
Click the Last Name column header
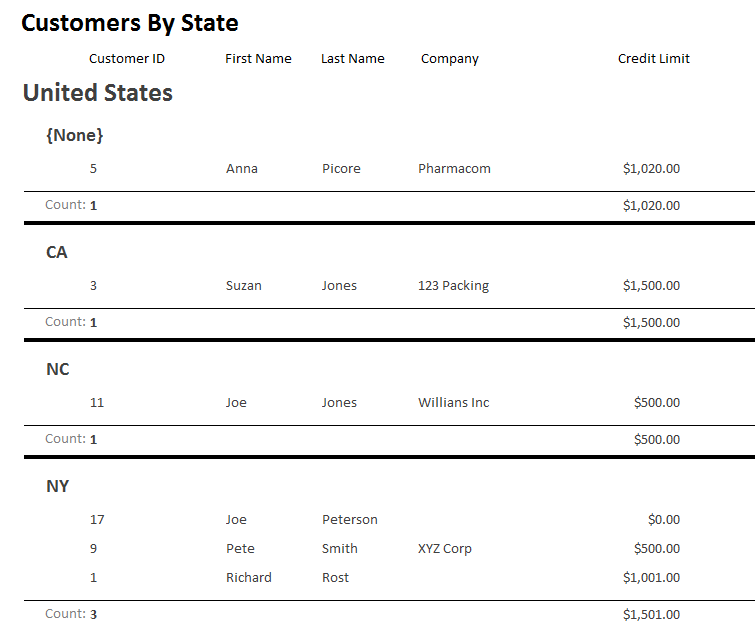click(352, 59)
